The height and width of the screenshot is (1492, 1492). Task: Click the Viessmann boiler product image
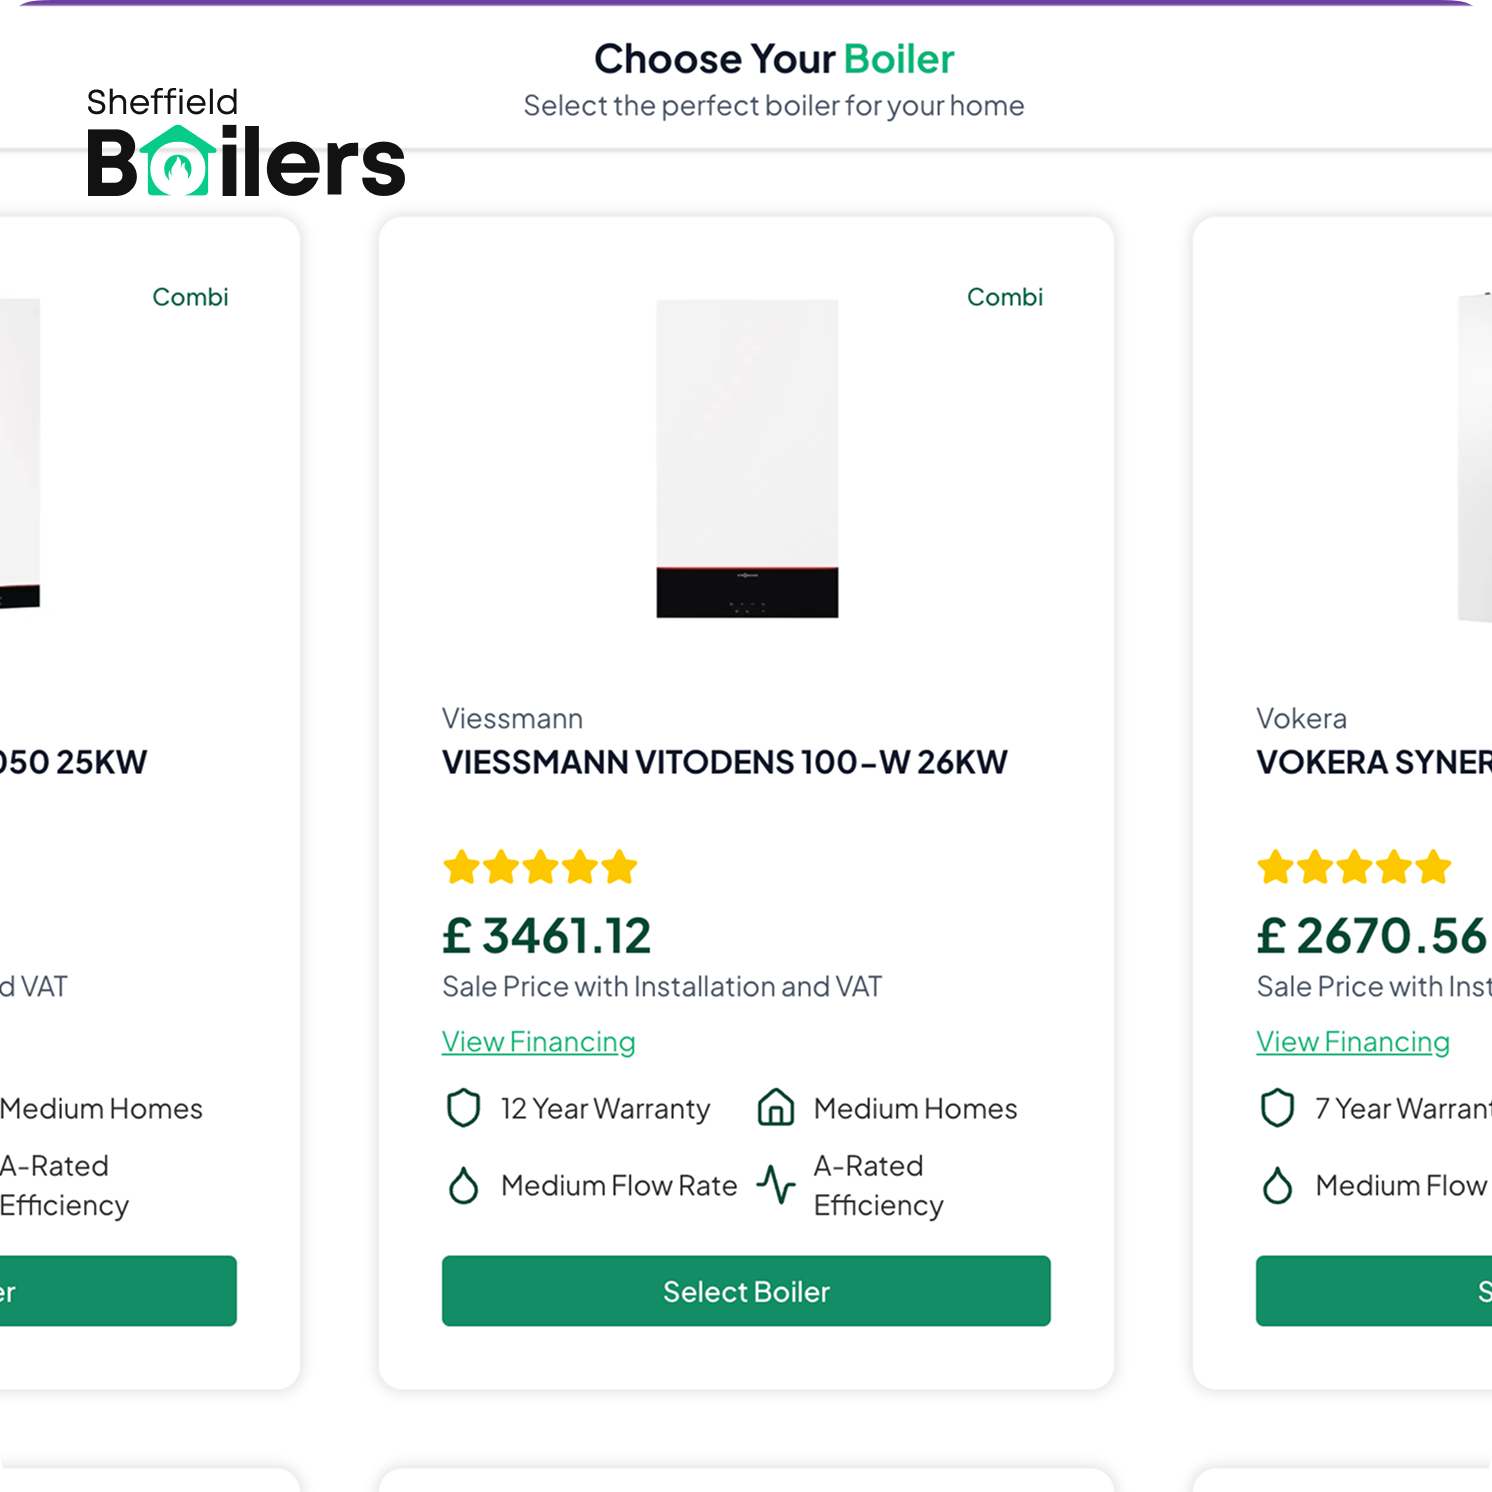click(x=745, y=462)
